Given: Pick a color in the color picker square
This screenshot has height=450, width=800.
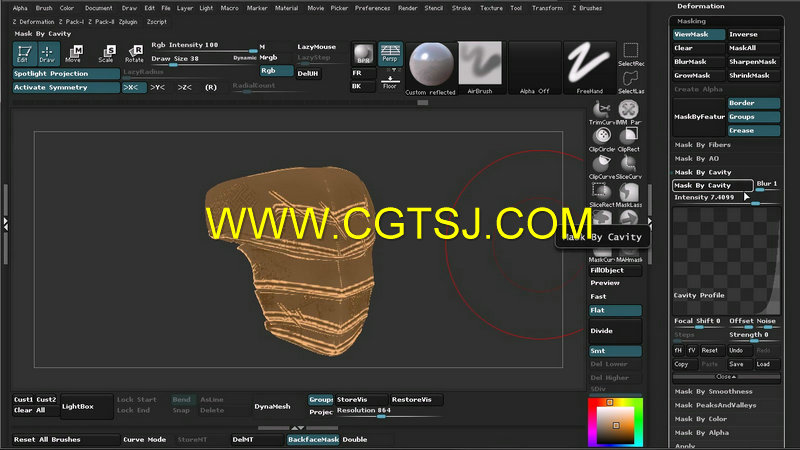Looking at the screenshot, I should pos(616,425).
